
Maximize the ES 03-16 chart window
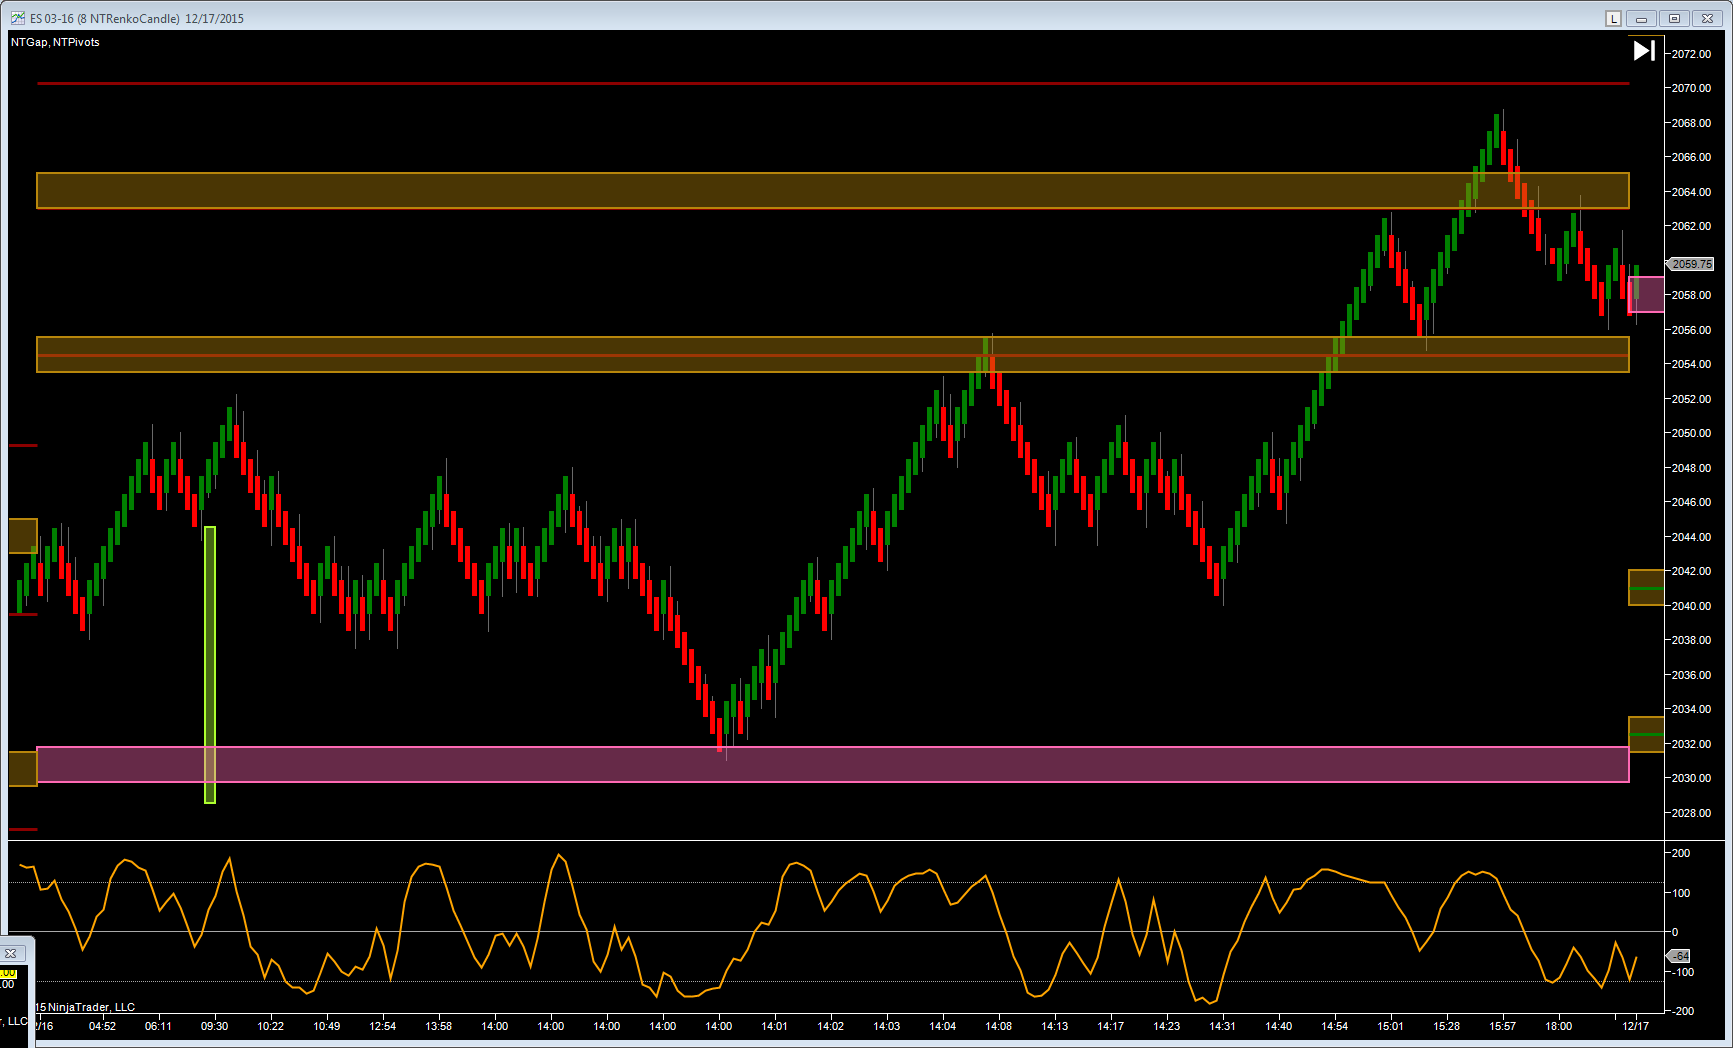pos(1675,18)
